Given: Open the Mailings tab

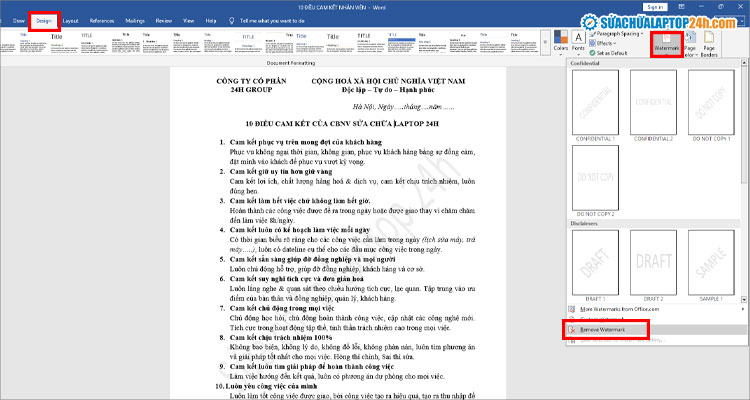Looking at the screenshot, I should pos(135,20).
